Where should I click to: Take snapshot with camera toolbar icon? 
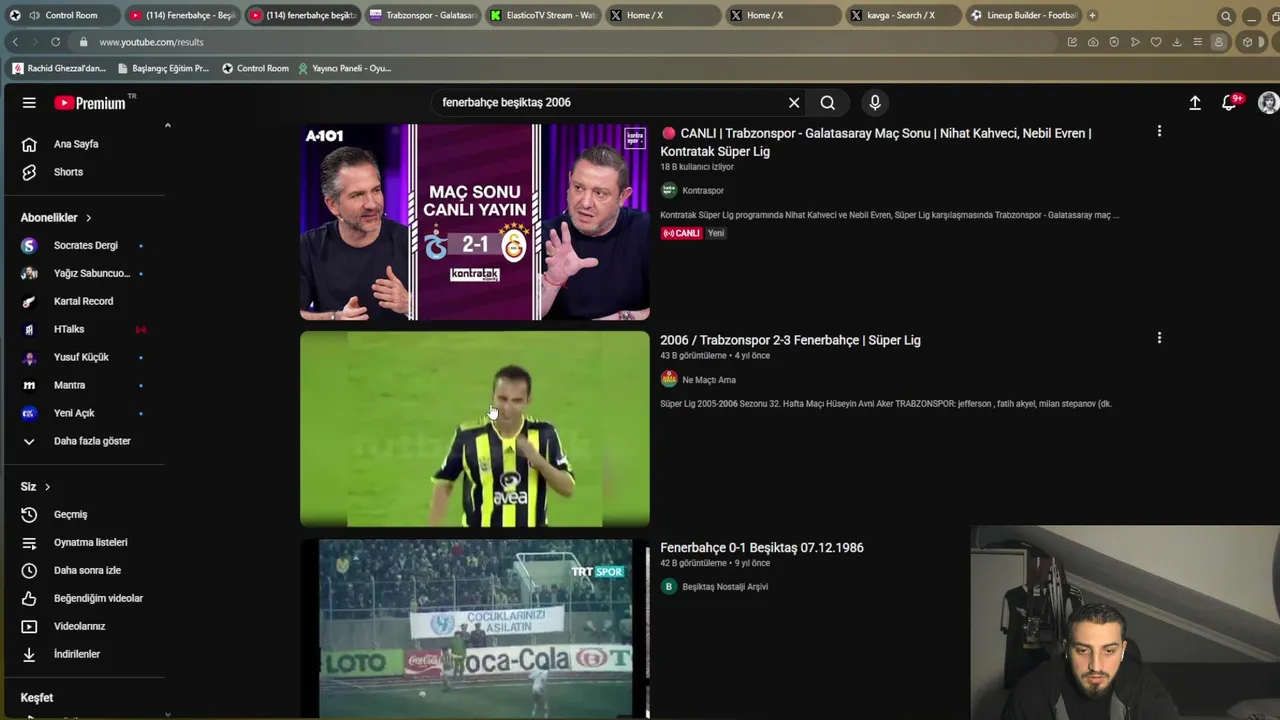point(1093,42)
